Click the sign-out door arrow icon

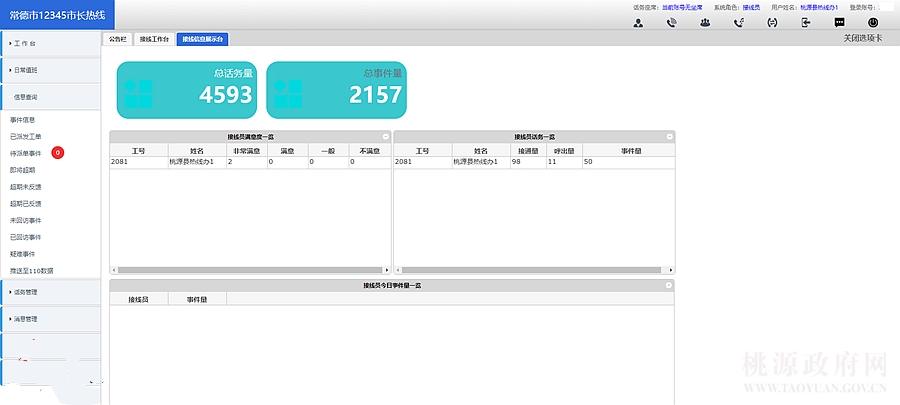point(806,23)
